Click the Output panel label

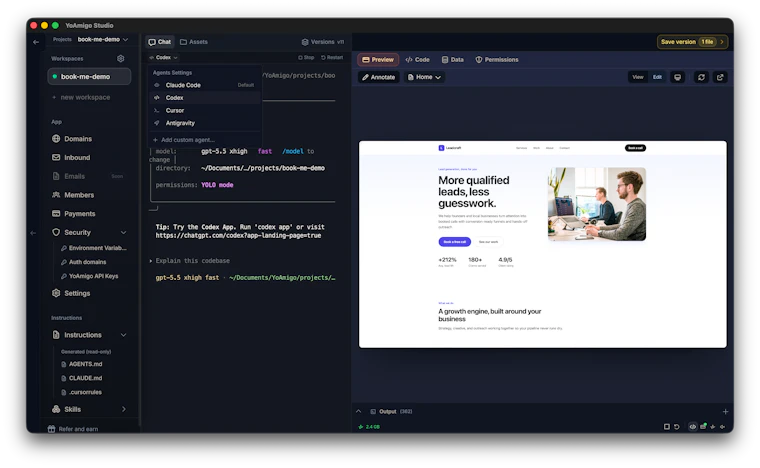387,412
